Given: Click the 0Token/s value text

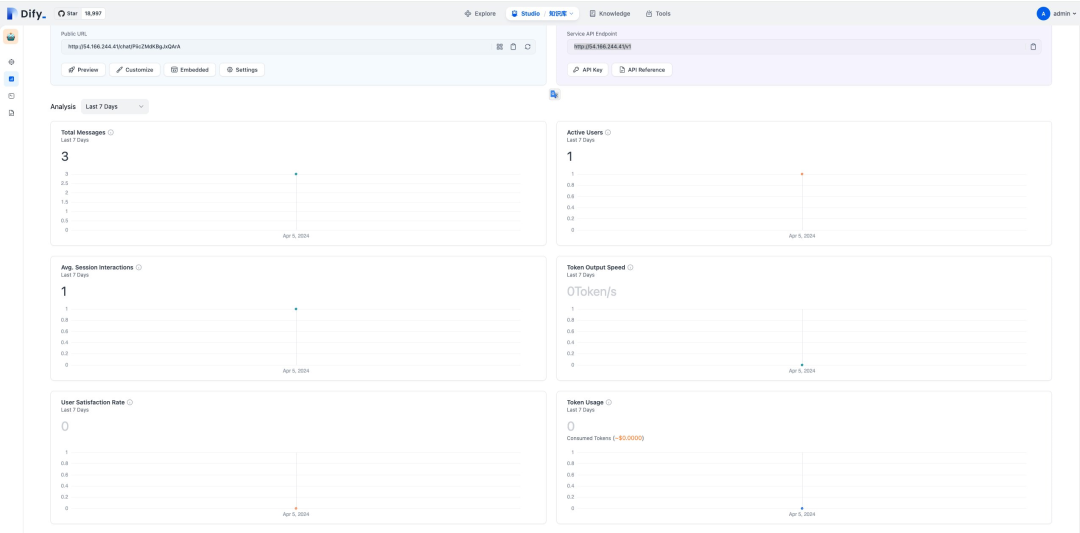Looking at the screenshot, I should coord(592,291).
